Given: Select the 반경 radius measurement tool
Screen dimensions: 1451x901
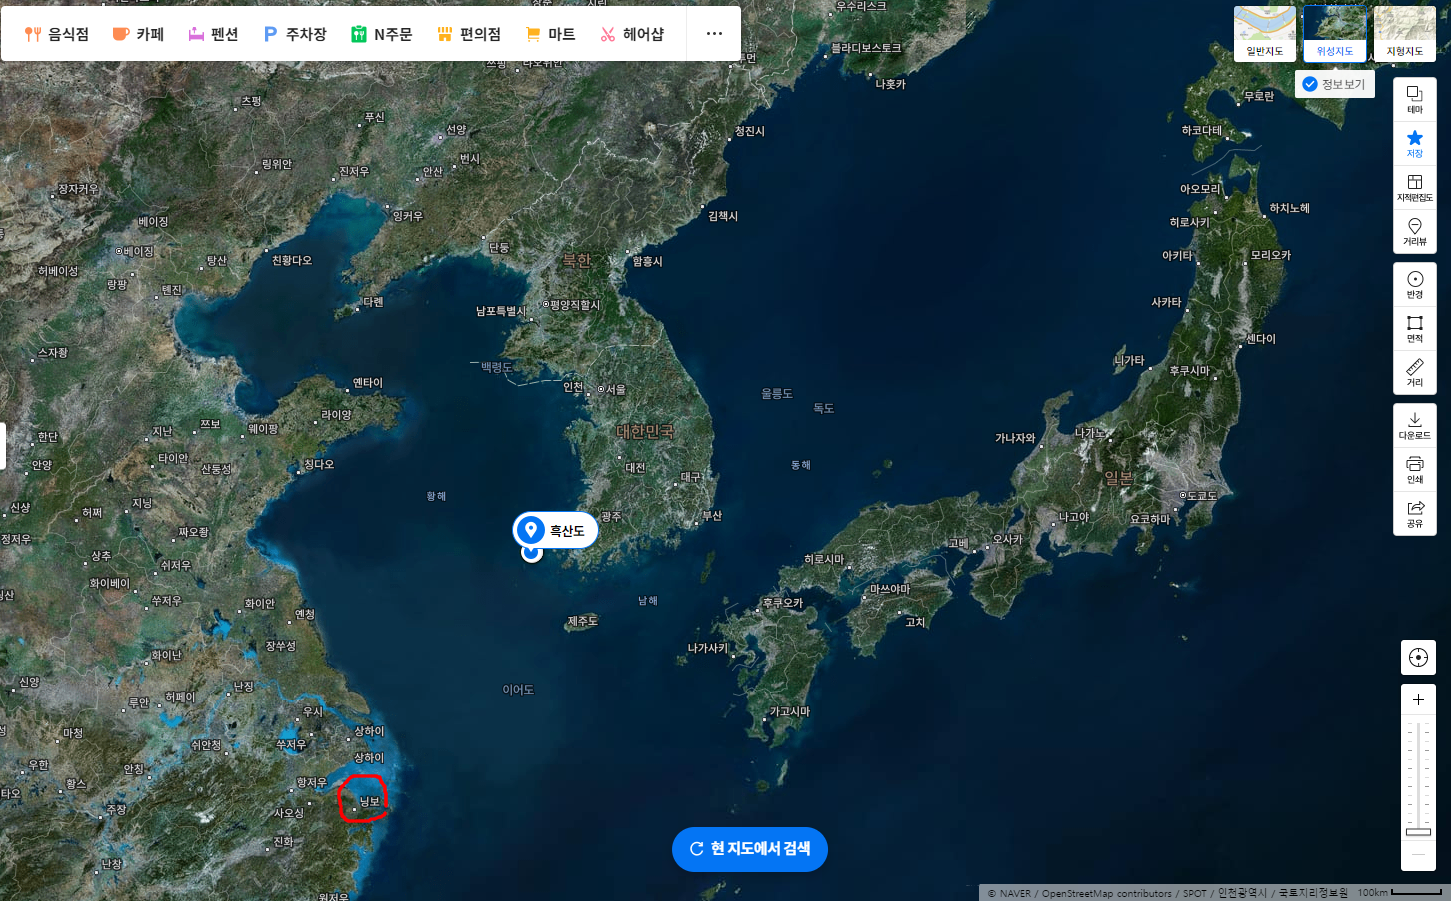Looking at the screenshot, I should [1415, 285].
